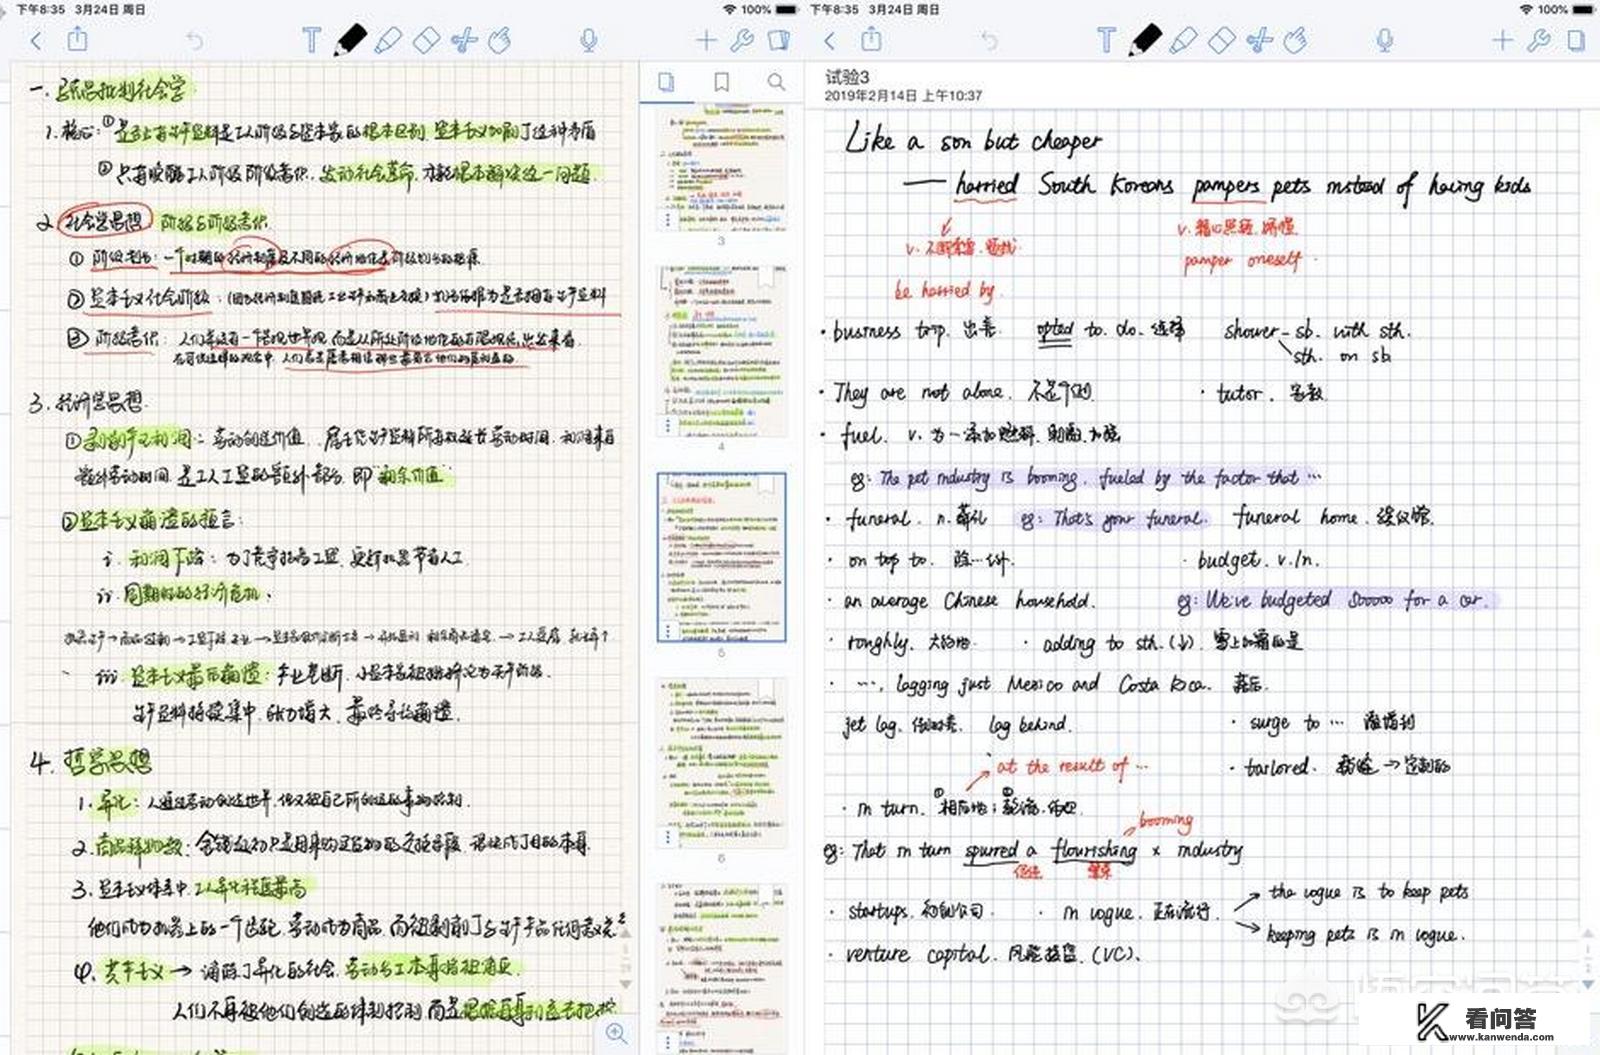Open wrench settings in right note
The width and height of the screenshot is (1600, 1055).
tap(1539, 40)
